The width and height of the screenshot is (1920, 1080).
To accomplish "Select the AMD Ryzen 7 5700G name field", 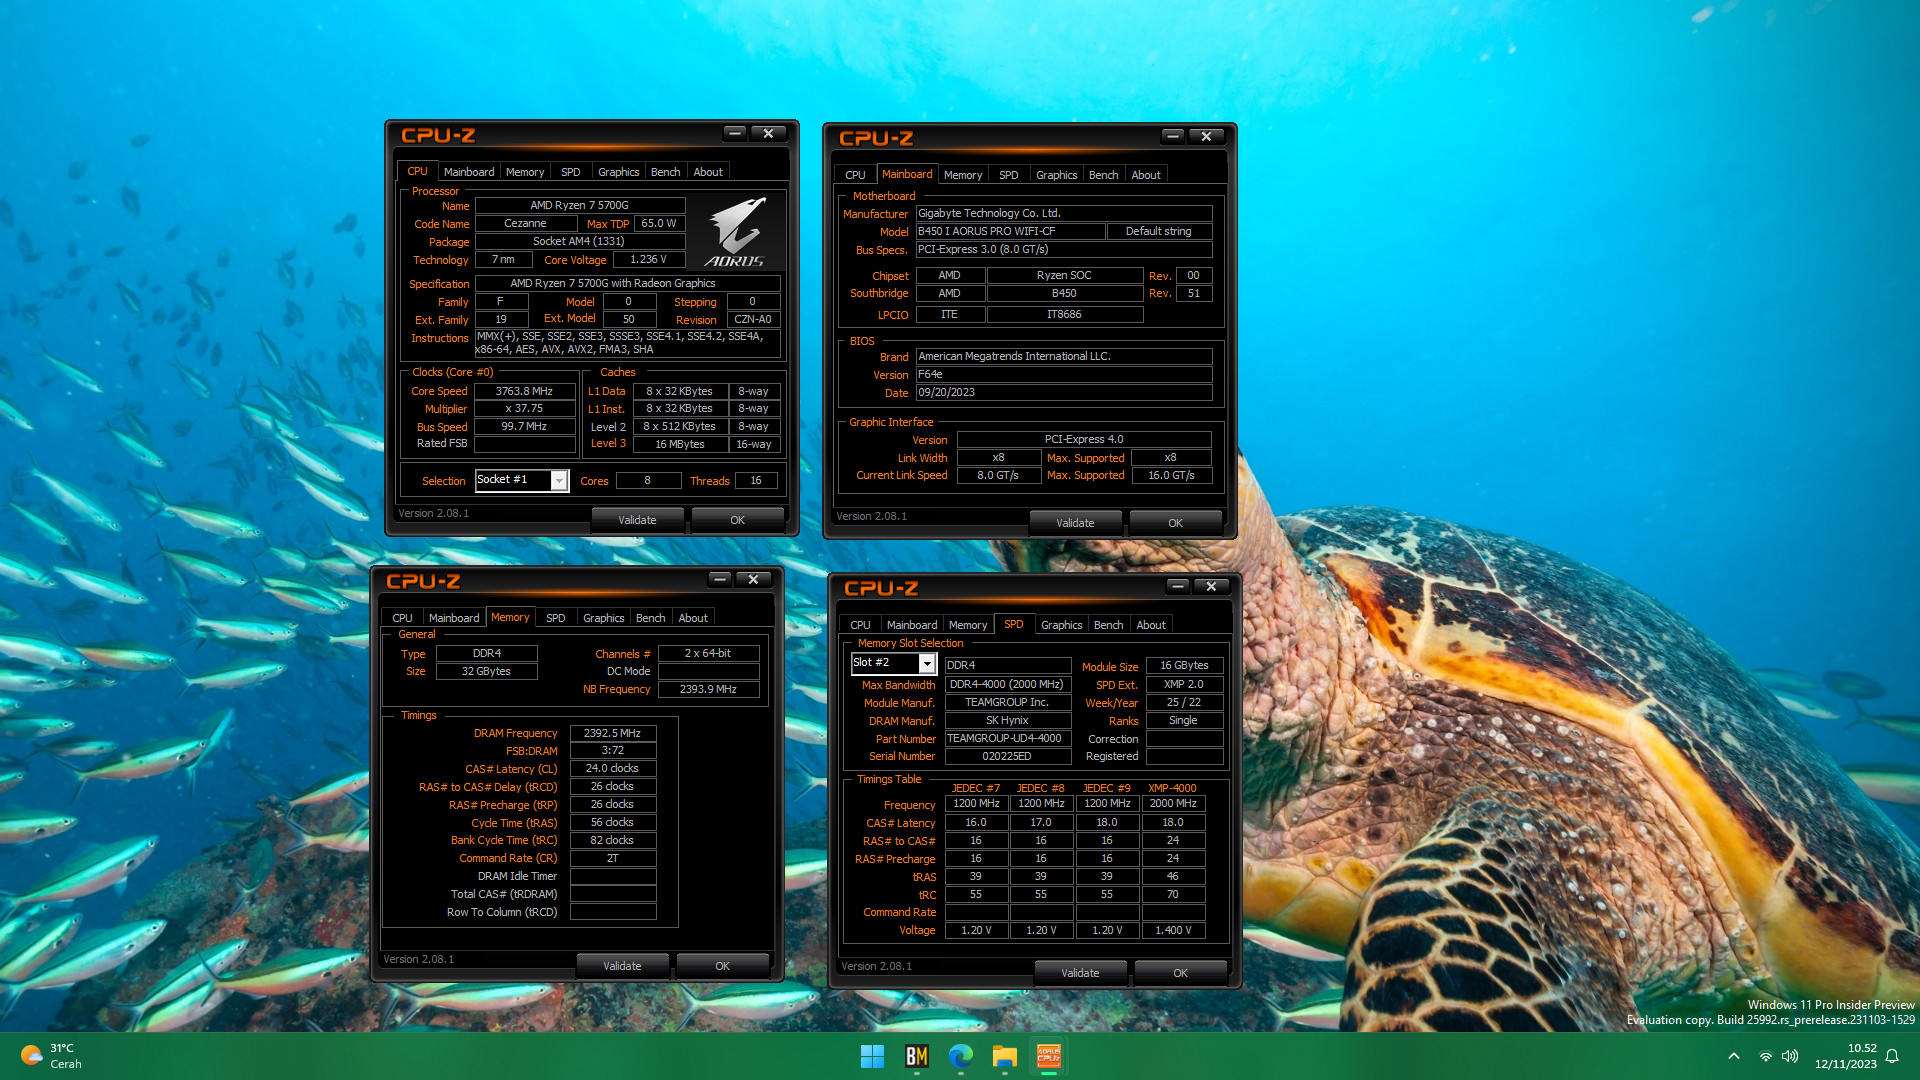I will click(580, 205).
